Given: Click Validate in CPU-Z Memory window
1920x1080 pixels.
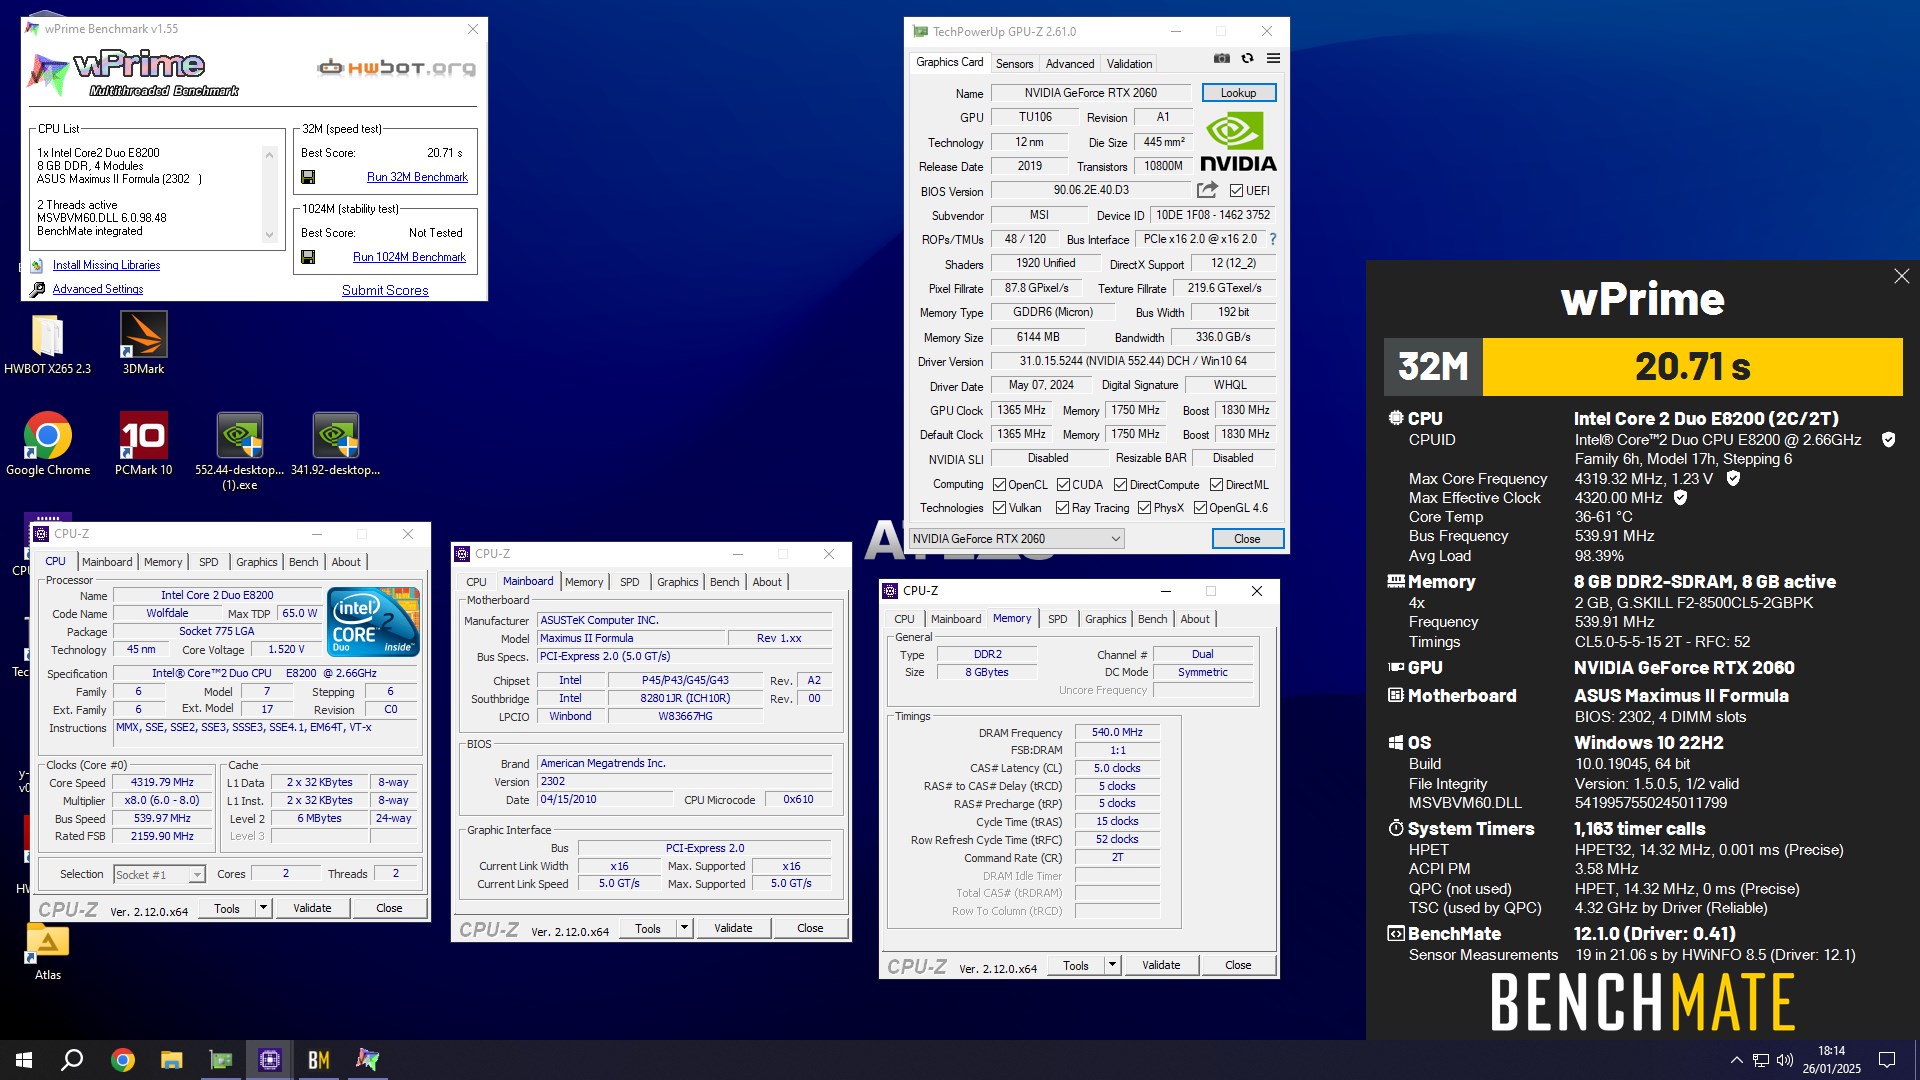Looking at the screenshot, I should click(x=1161, y=965).
